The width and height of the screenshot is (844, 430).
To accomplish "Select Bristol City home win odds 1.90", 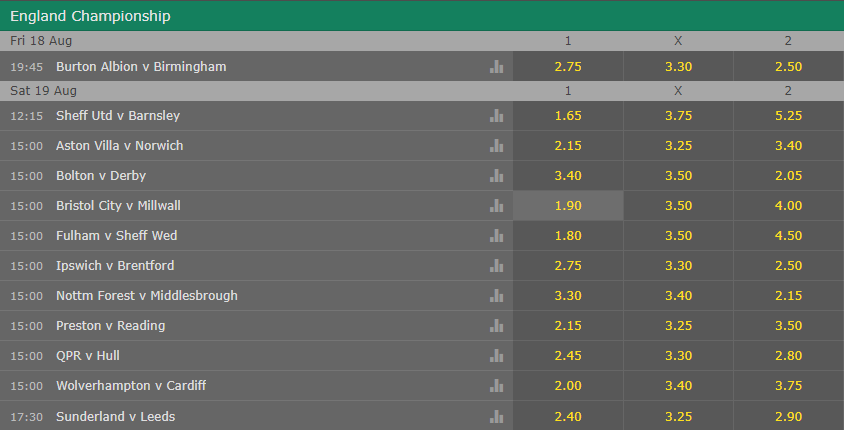I will click(568, 206).
